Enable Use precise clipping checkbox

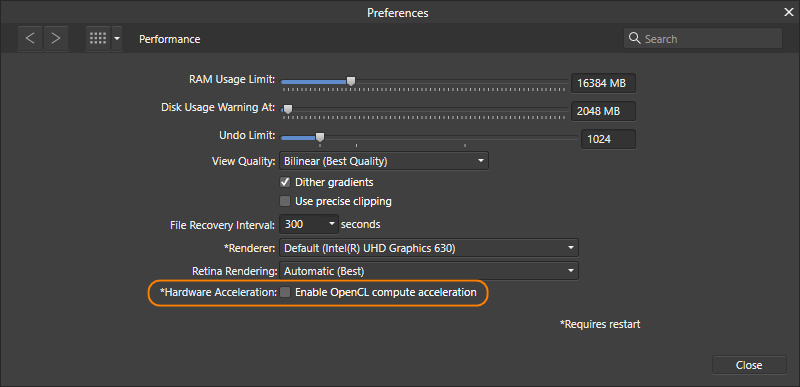coord(285,201)
